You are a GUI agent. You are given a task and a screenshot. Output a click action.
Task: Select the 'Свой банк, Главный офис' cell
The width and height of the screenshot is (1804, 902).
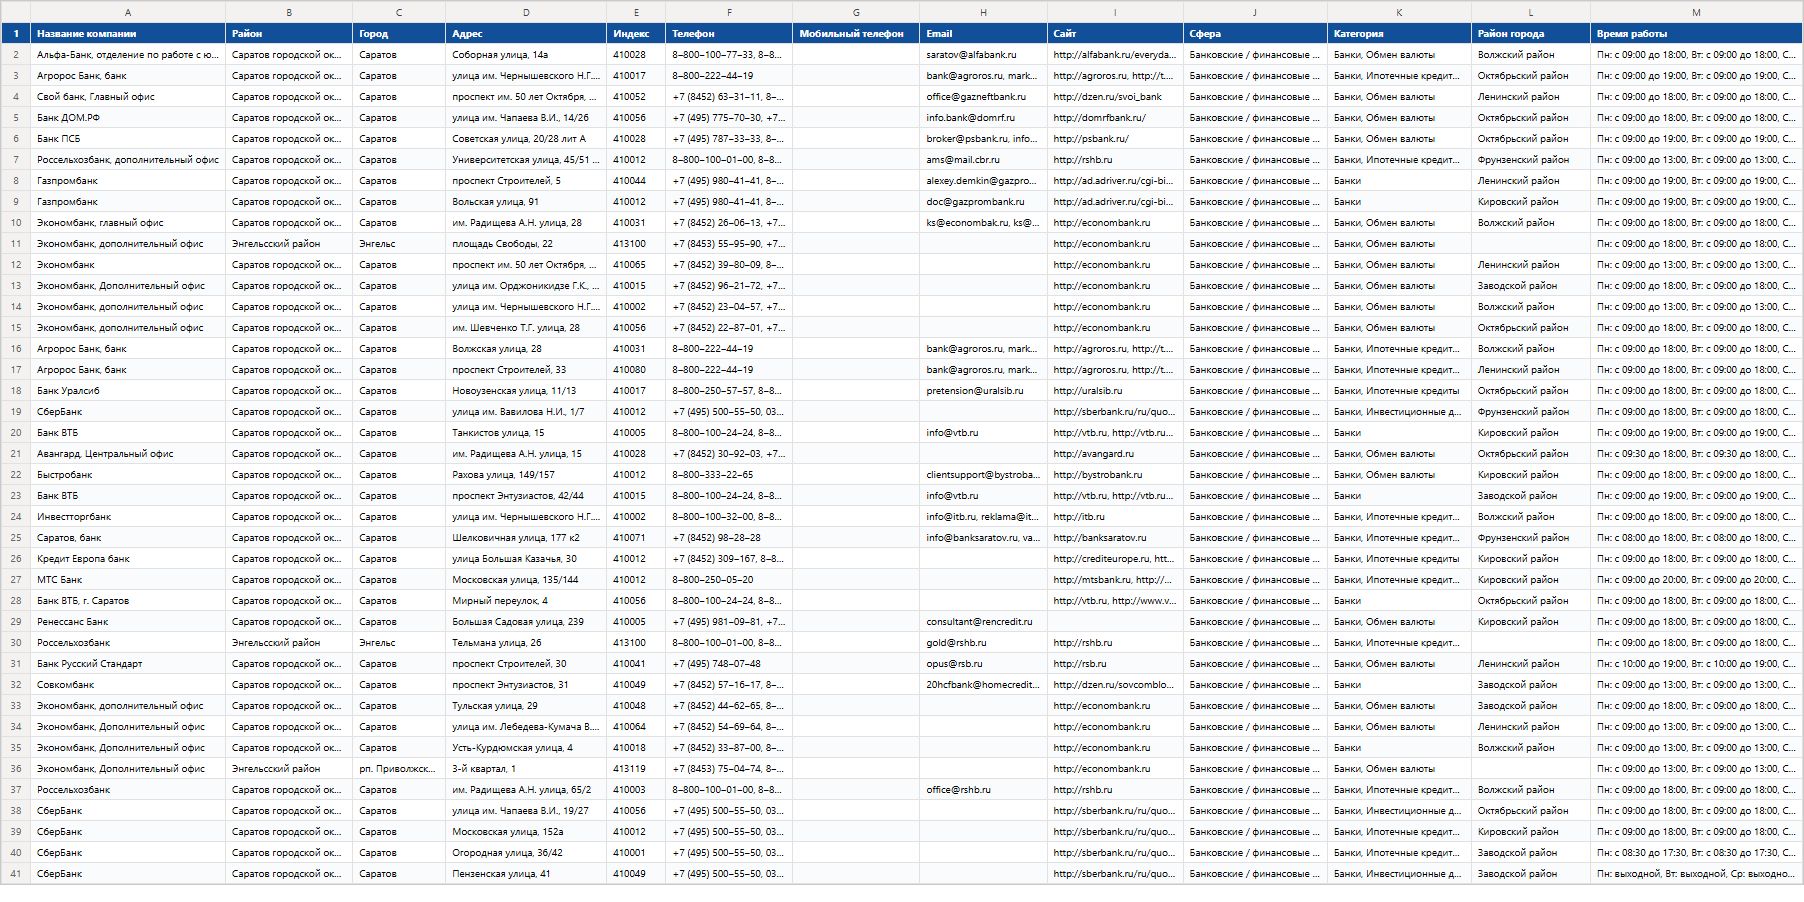pyautogui.click(x=128, y=97)
